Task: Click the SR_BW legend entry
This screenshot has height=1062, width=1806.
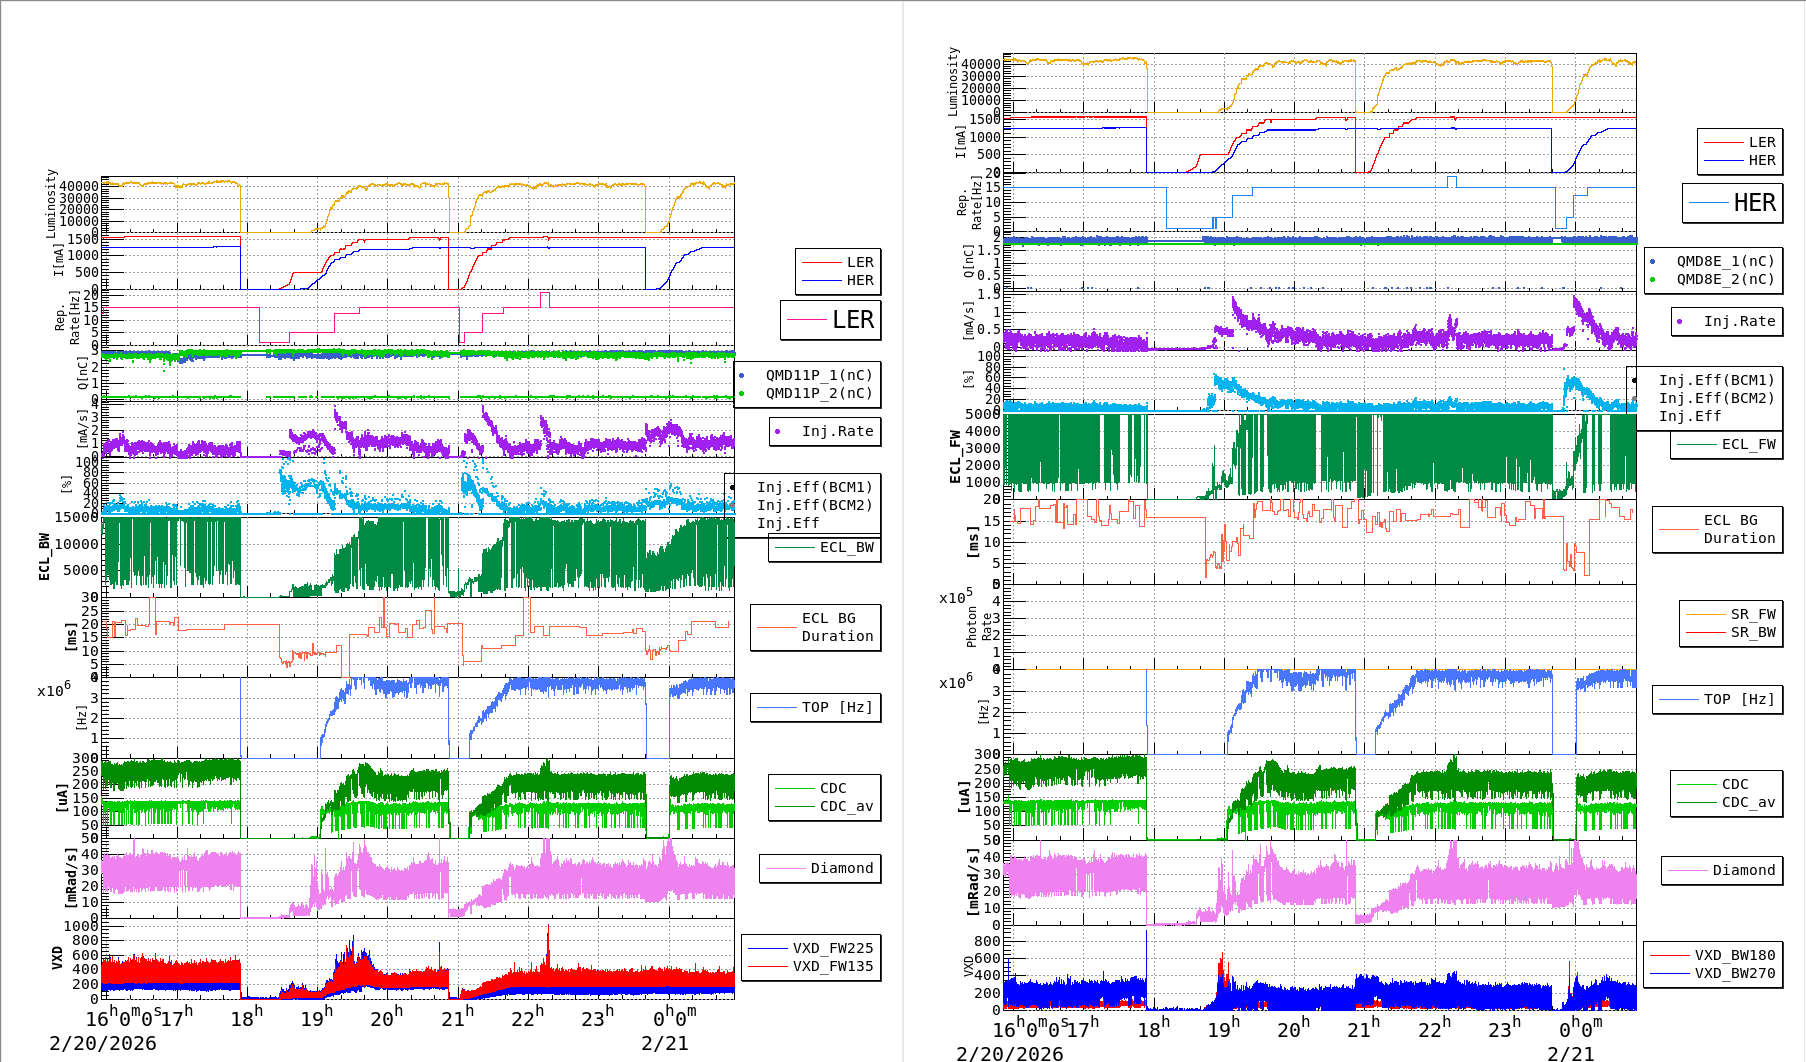Action: coord(1752,632)
